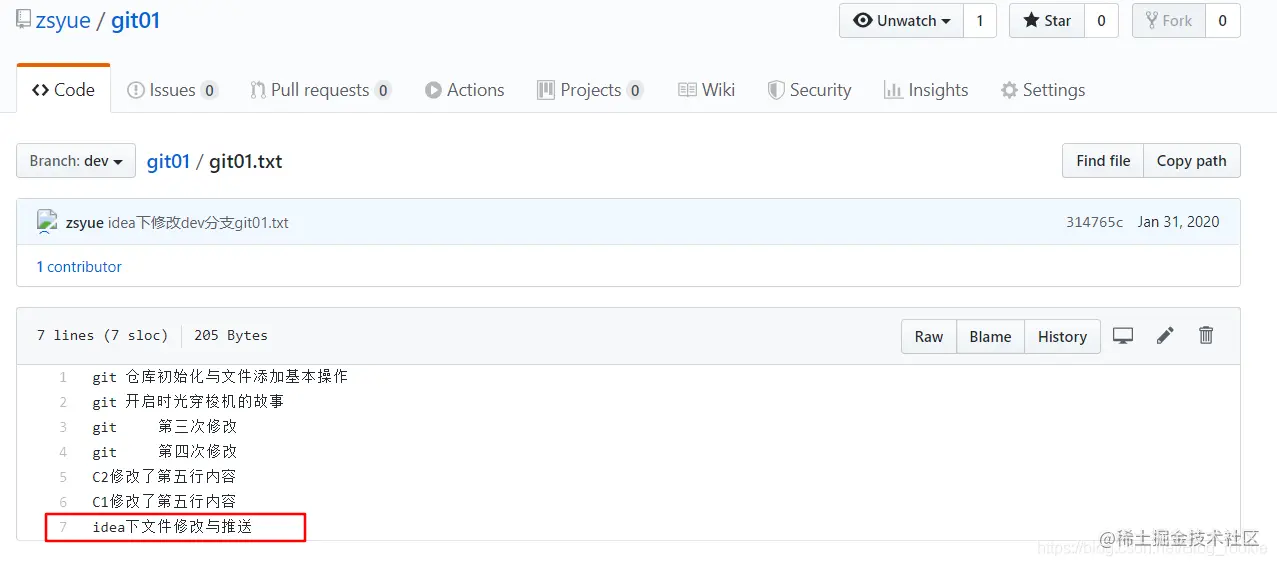Click the zsyue avatar thumbnail

tap(46, 222)
